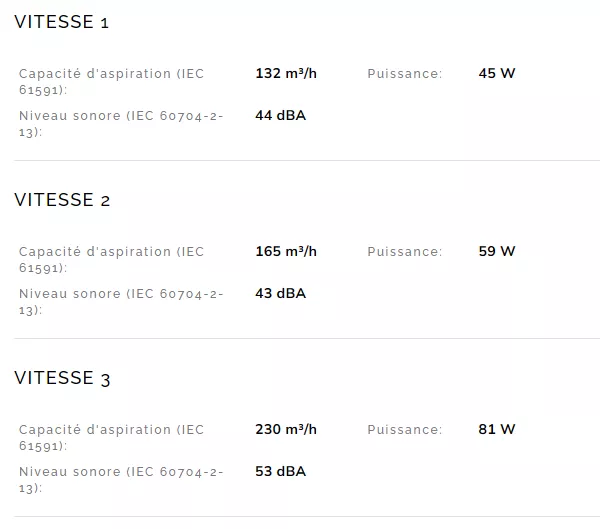Select the 165 m³/h suction capacity value

(286, 251)
